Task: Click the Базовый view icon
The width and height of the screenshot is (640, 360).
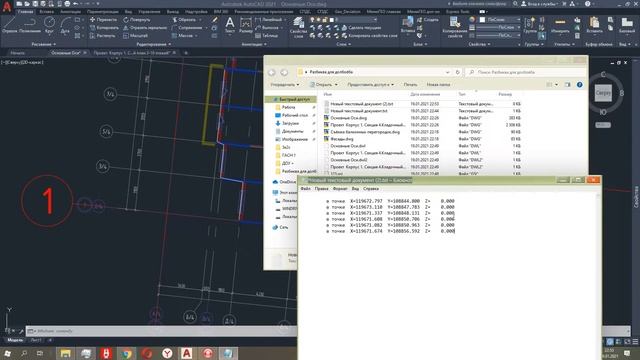Action: 627,25
